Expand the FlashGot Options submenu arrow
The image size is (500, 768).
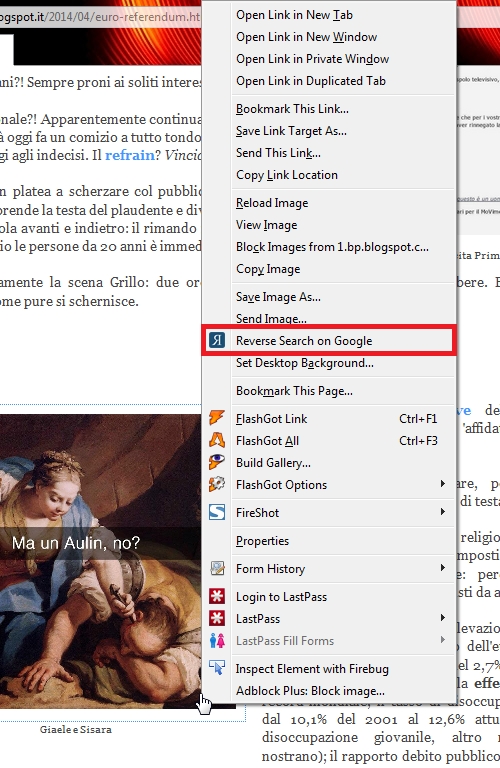[x=443, y=484]
